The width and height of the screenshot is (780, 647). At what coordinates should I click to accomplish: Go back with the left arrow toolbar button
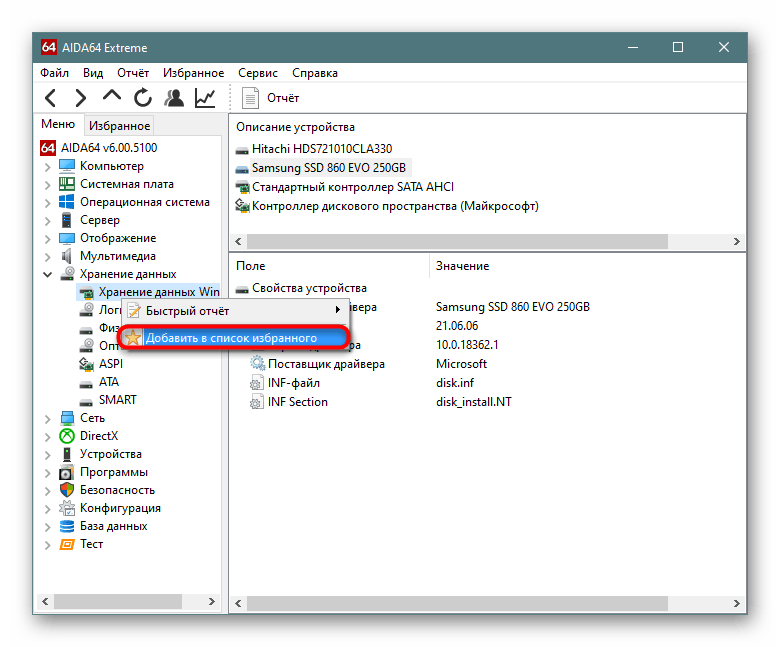tap(50, 97)
